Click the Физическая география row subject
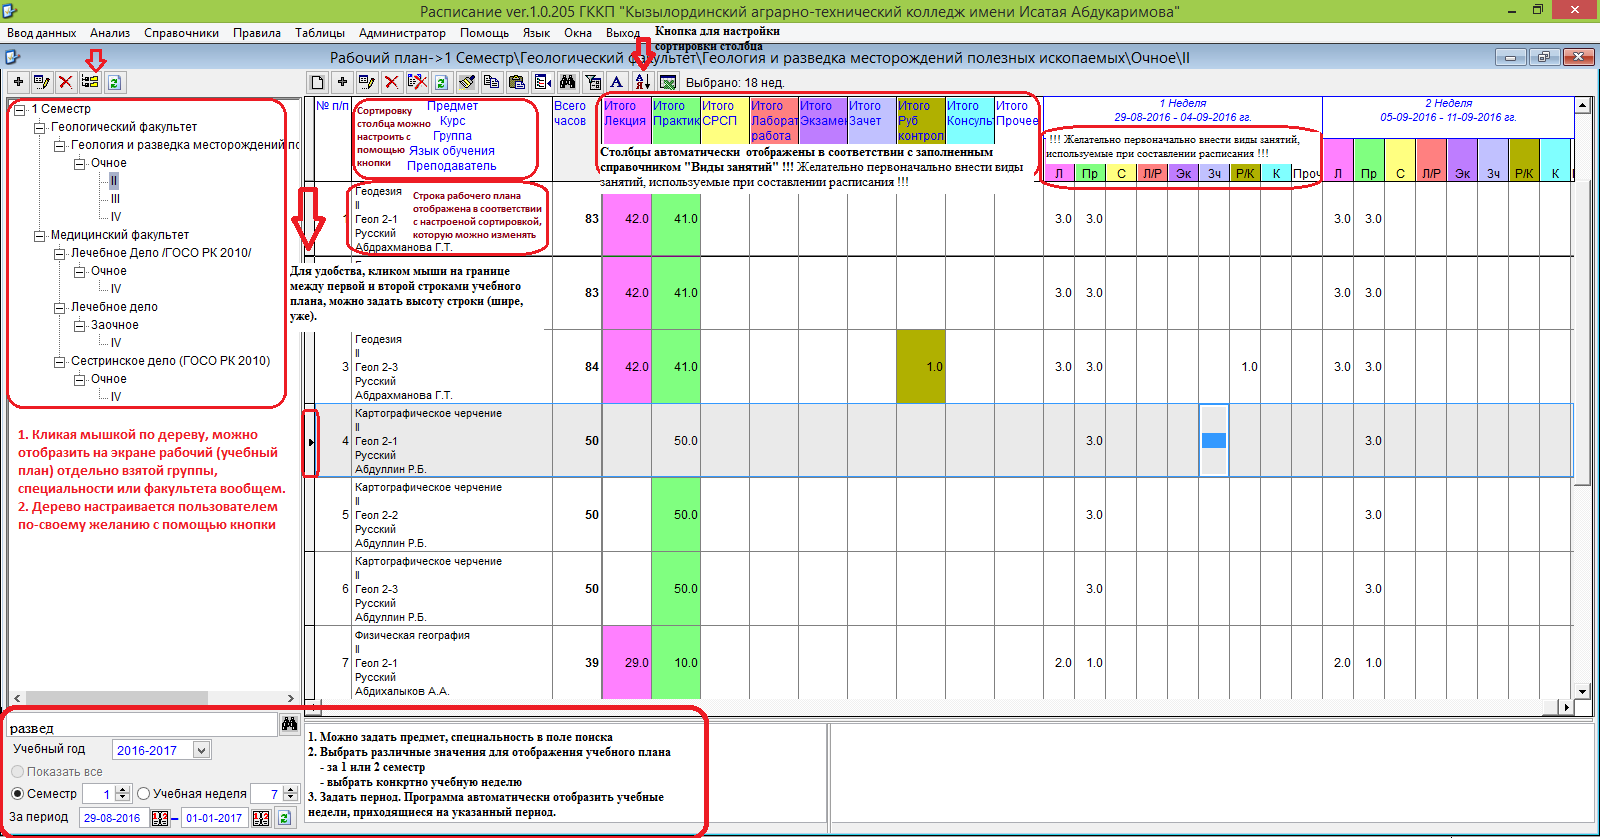The width and height of the screenshot is (1600, 838). [412, 635]
